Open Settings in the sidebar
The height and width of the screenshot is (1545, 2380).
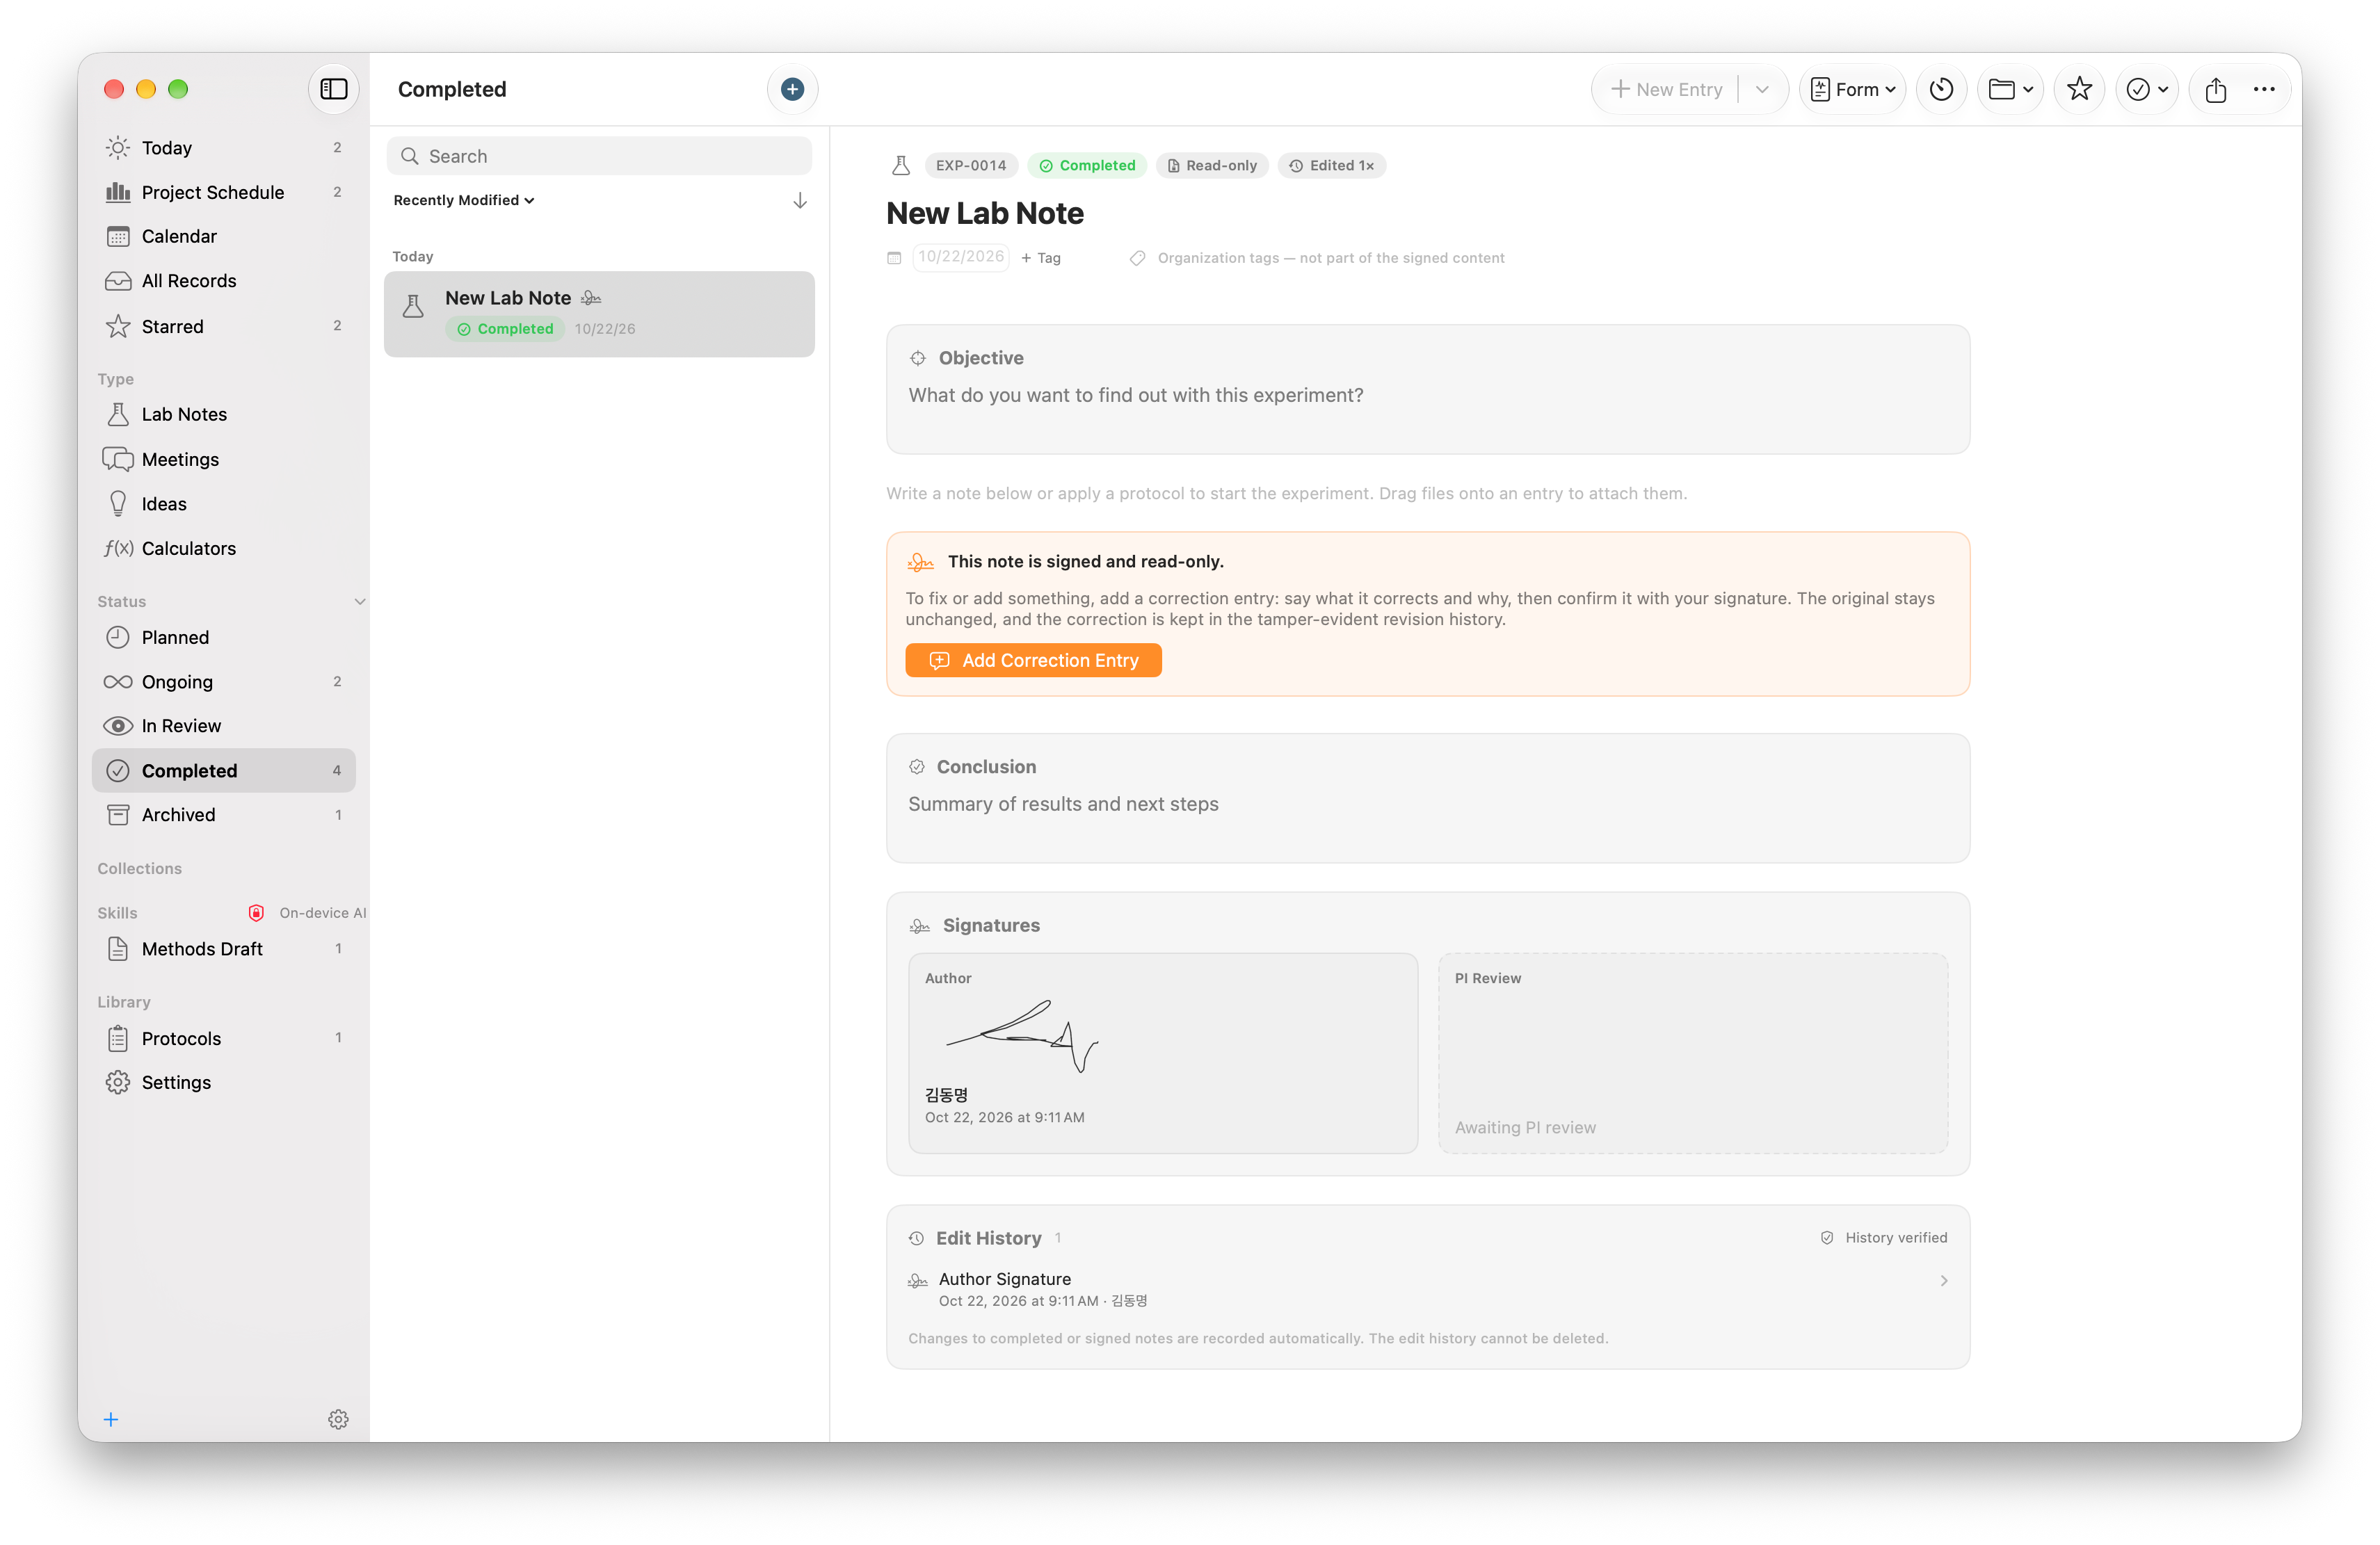[x=224, y=1082]
